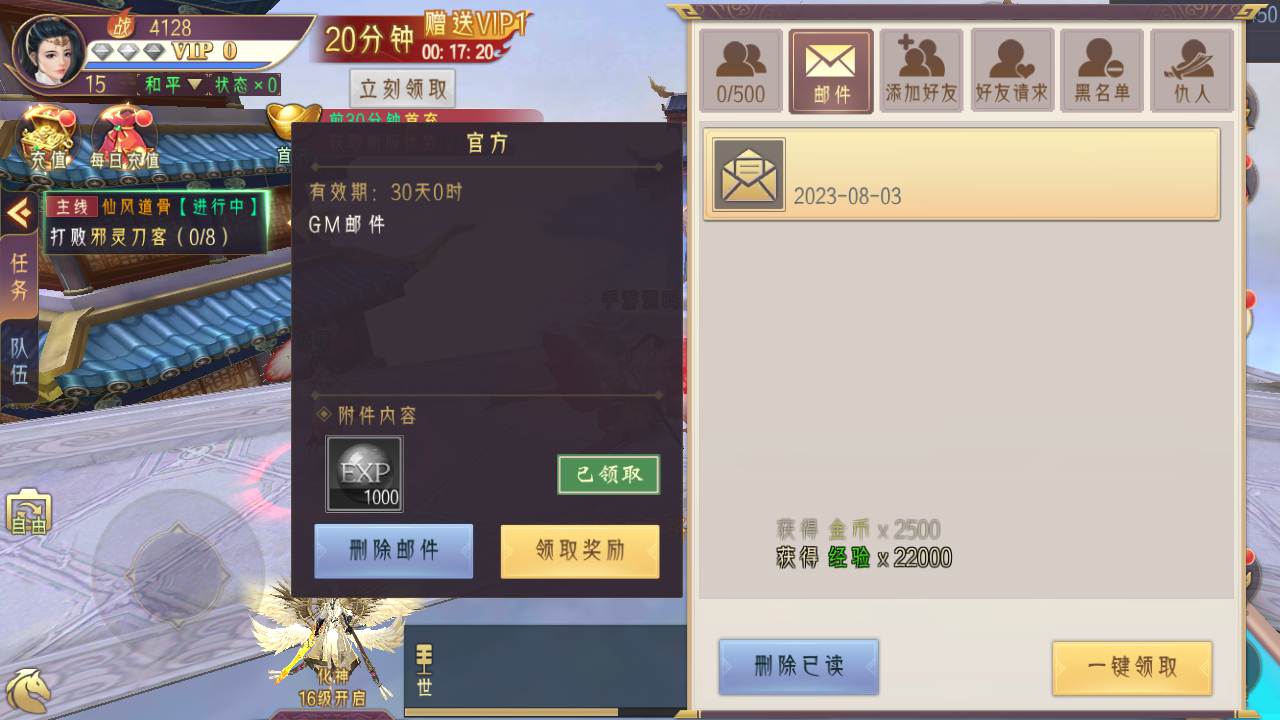The height and width of the screenshot is (720, 1280).
Task: Open the 黑名单 blacklist icon
Action: (1102, 70)
